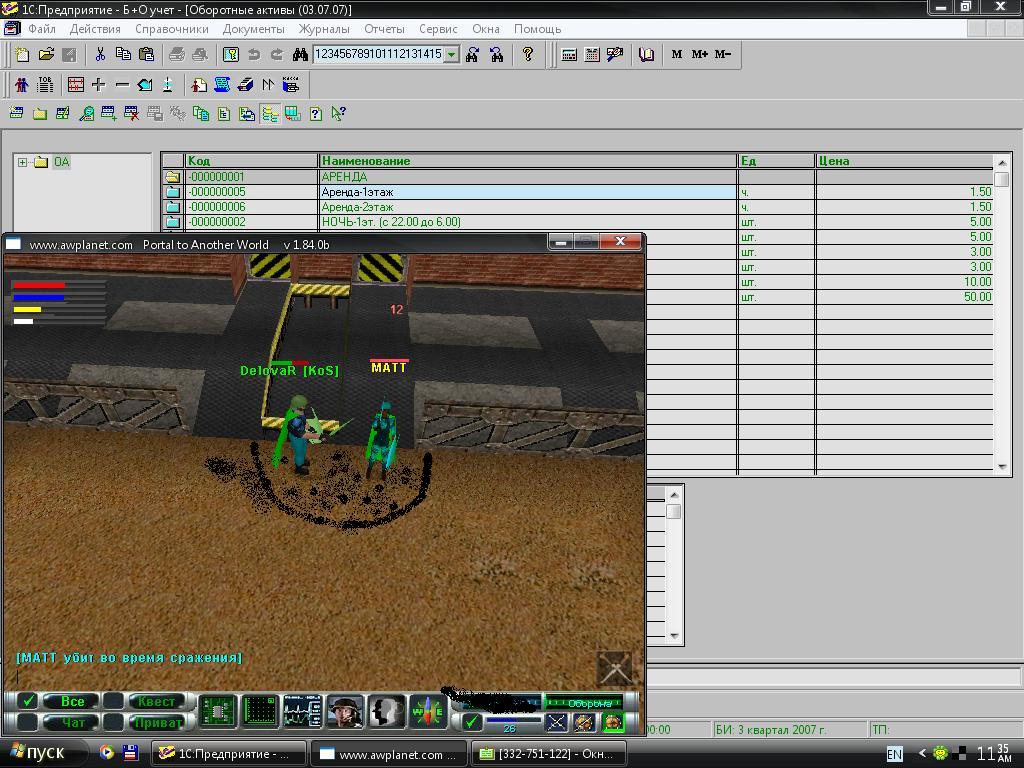Add a new list row icon
This screenshot has height=768, width=1024.
click(16, 114)
